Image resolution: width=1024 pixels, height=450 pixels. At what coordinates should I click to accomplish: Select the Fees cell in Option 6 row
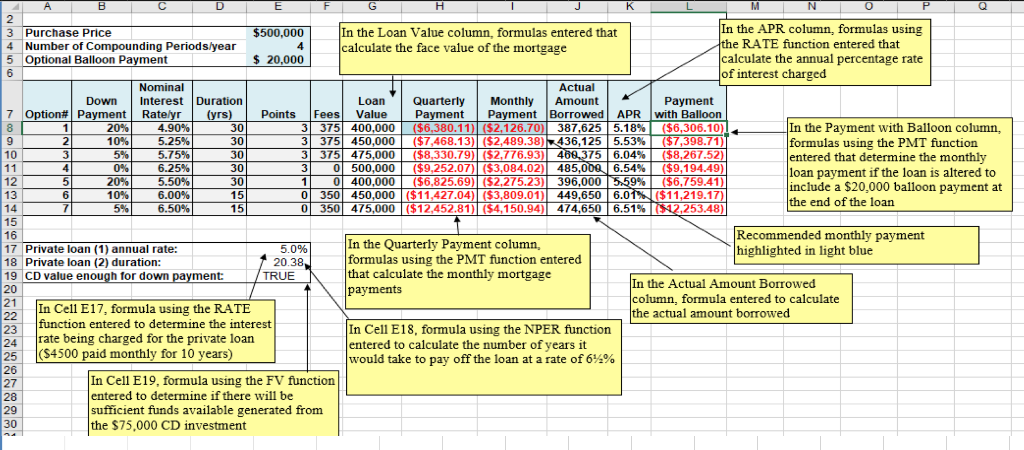click(326, 195)
